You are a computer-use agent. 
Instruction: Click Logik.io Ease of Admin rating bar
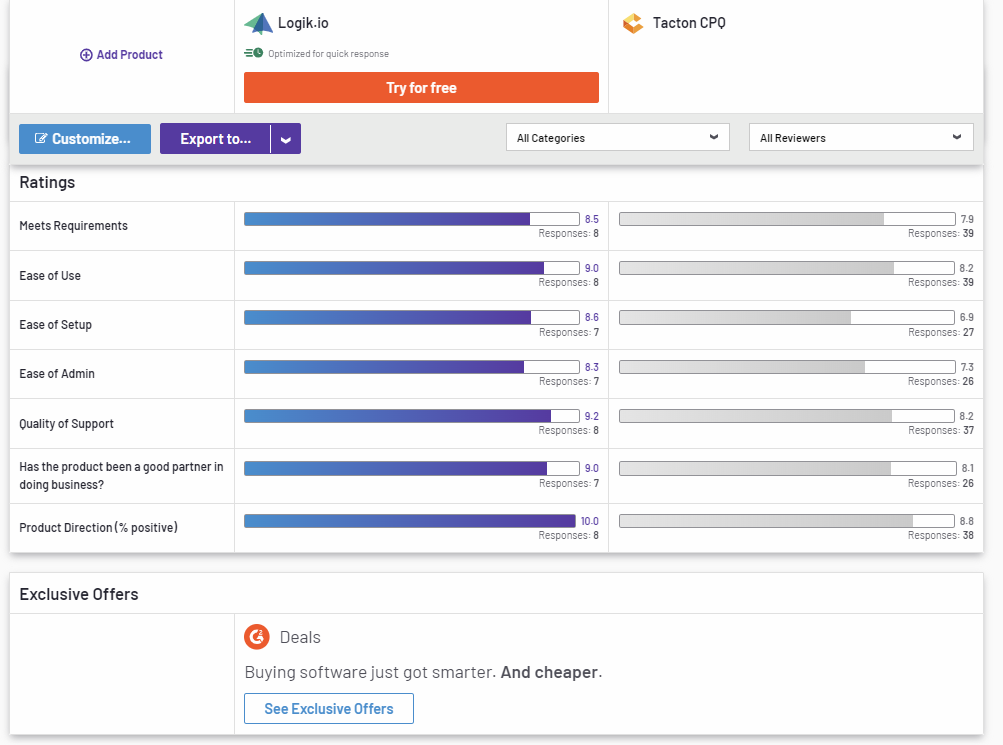click(x=412, y=367)
